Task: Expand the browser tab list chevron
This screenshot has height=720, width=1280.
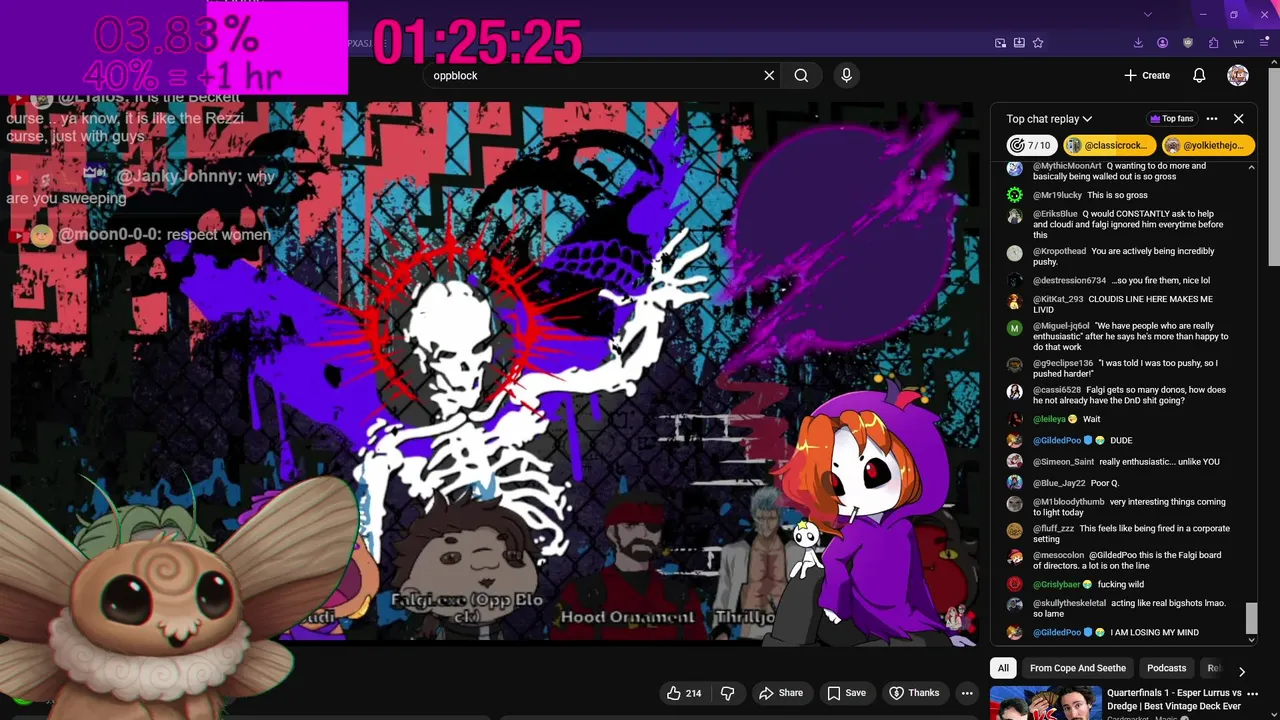Action: [x=1147, y=14]
